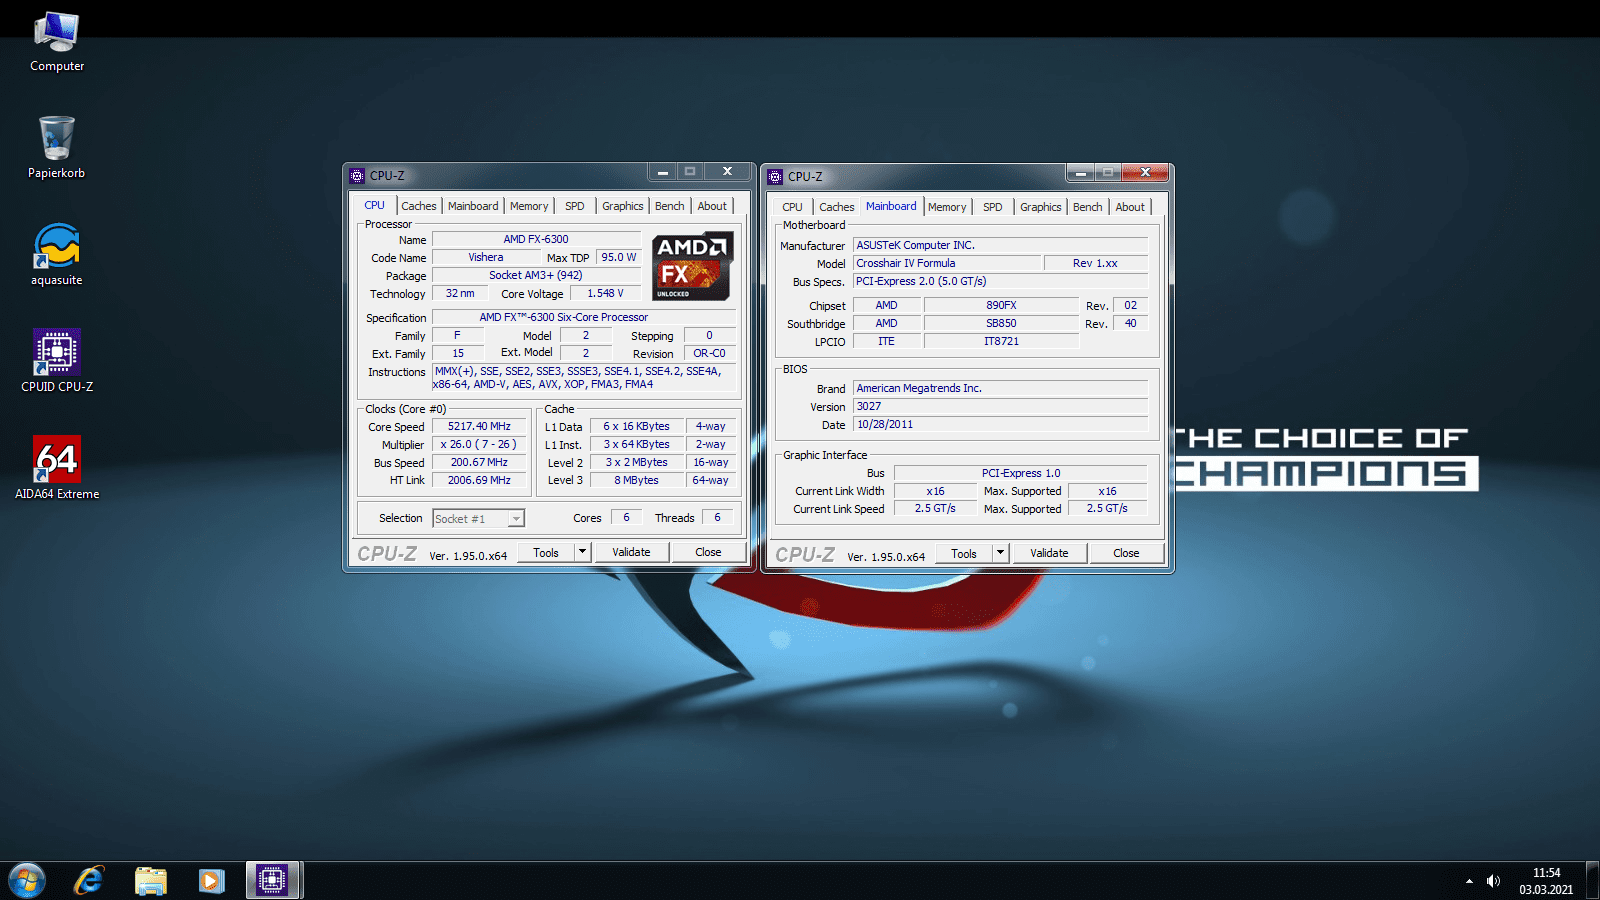The width and height of the screenshot is (1600, 900).
Task: Switch to CPU tab in right CPU-Z window
Action: [793, 207]
